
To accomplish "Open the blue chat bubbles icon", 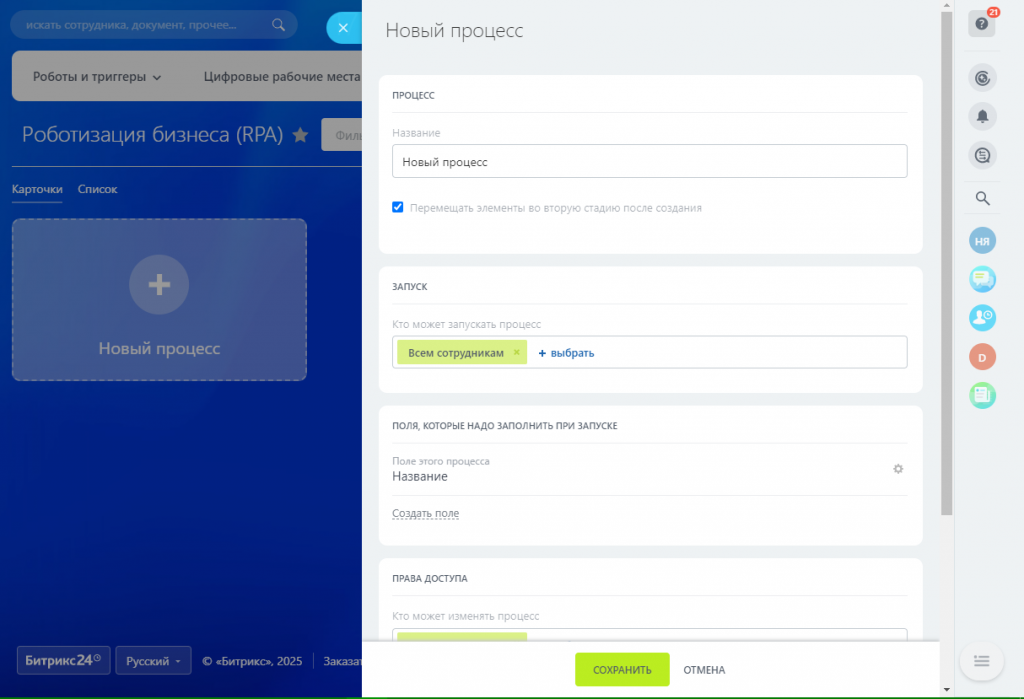I will (982, 280).
